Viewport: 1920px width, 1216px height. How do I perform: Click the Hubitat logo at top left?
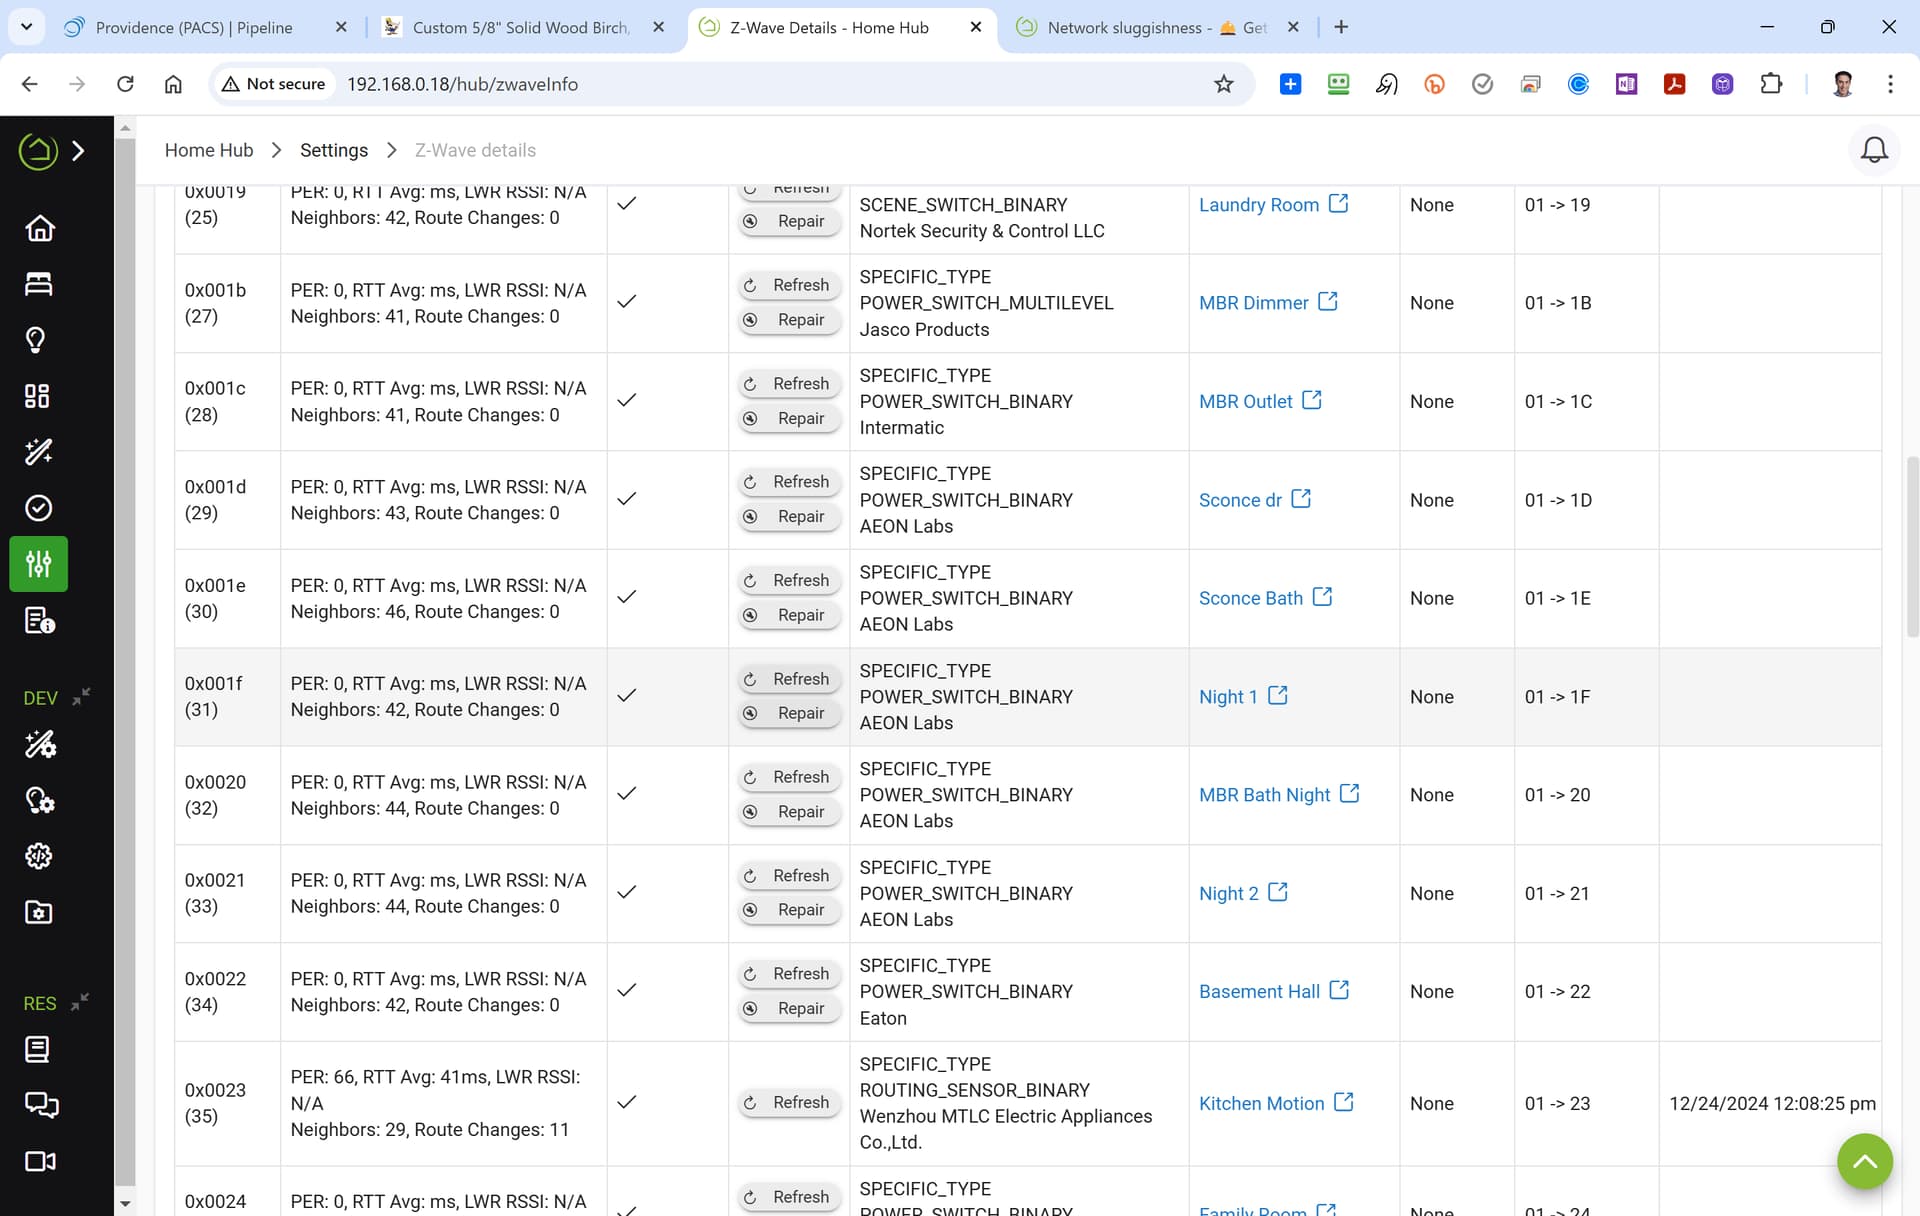coord(38,151)
